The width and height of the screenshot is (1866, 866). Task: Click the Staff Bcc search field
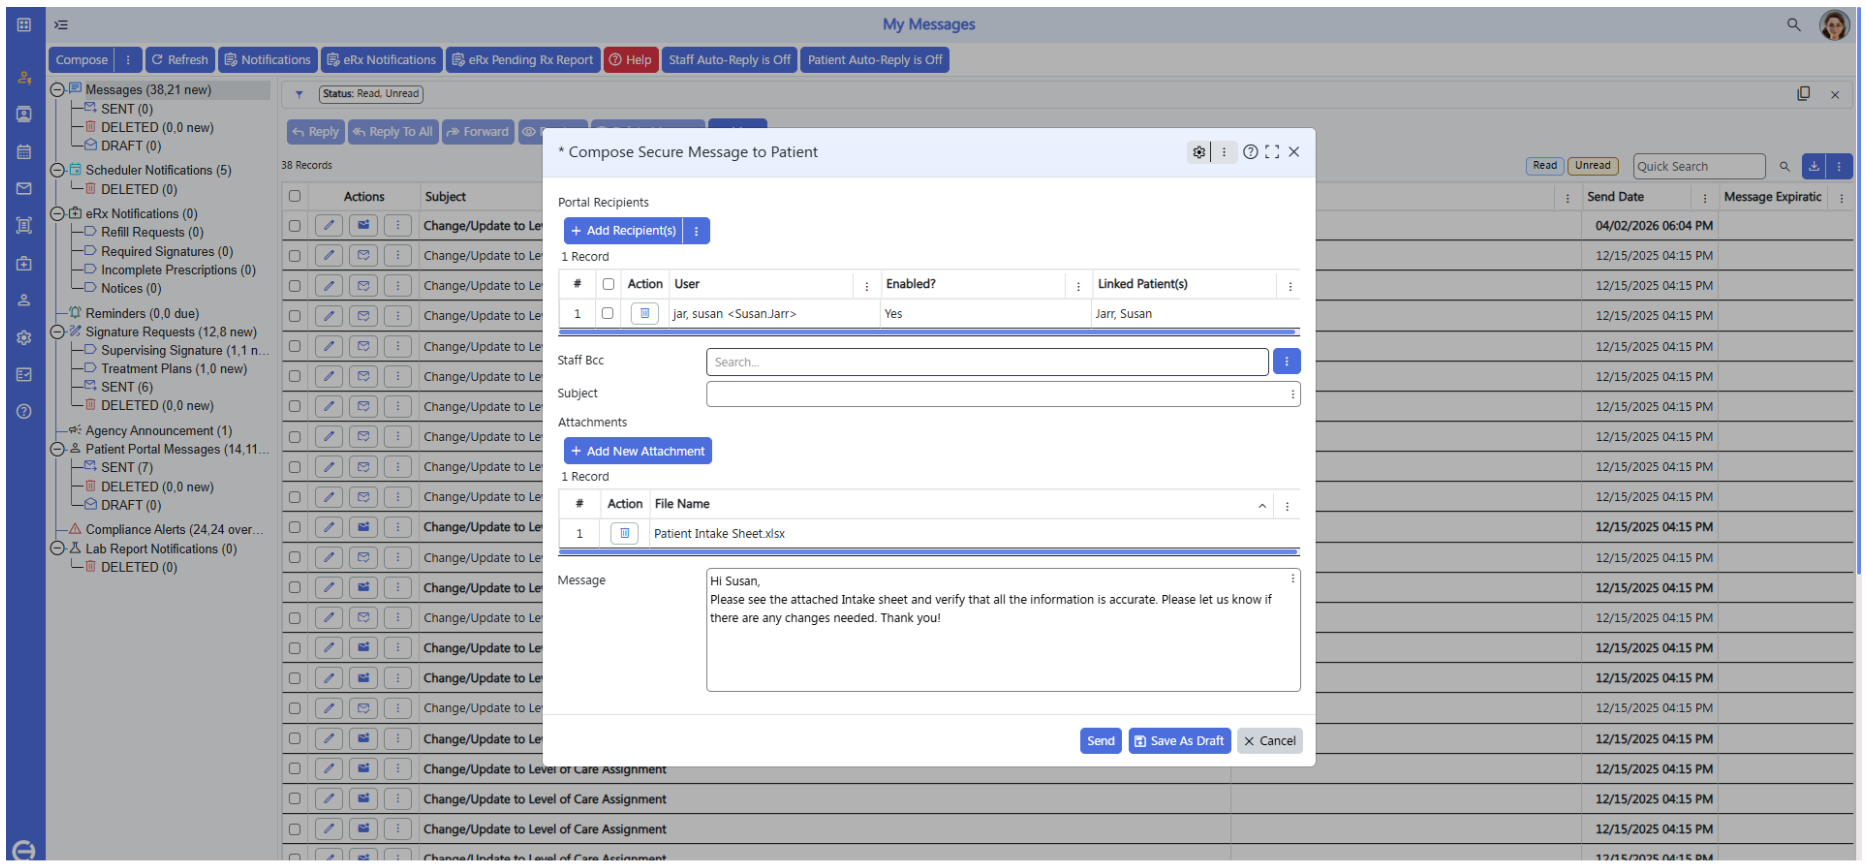(x=987, y=362)
